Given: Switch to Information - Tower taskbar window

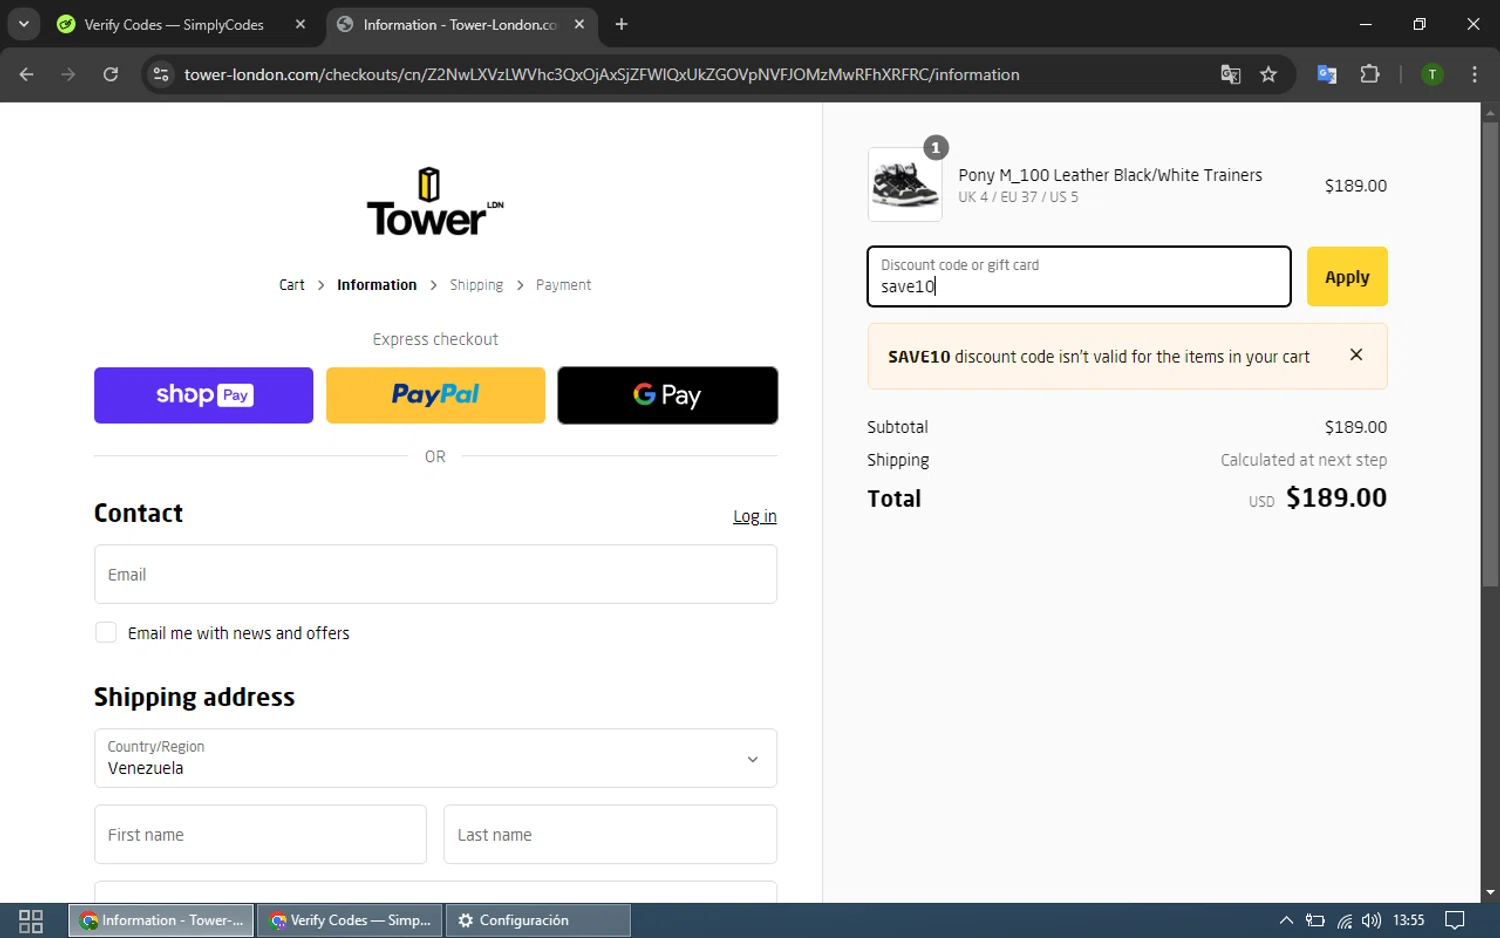Looking at the screenshot, I should 161,920.
